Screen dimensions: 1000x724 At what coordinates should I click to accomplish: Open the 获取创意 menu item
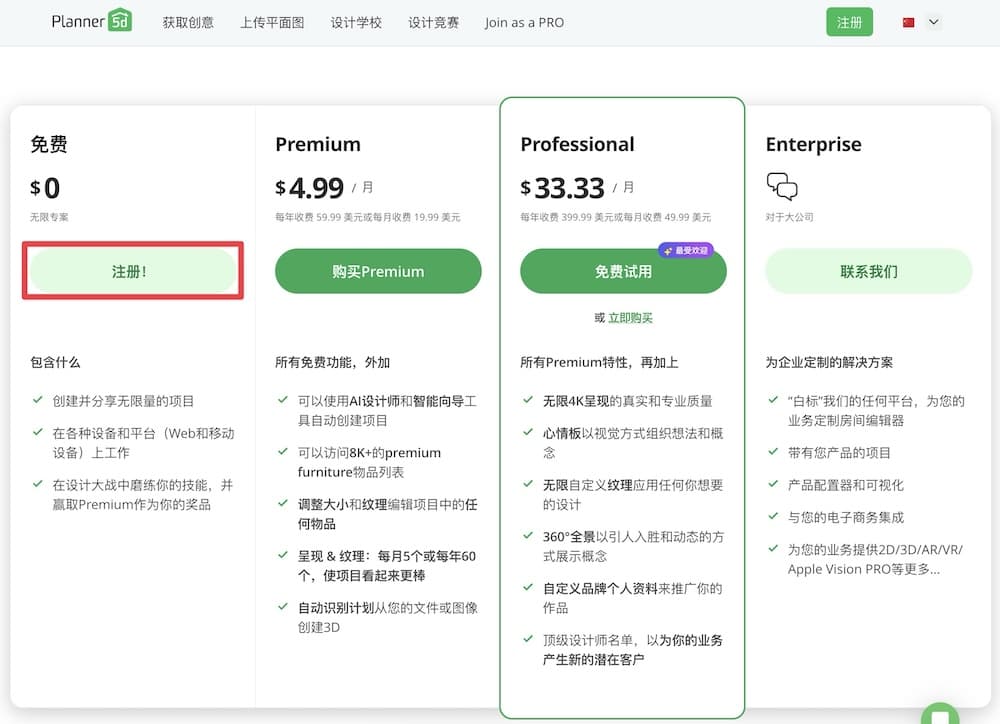[189, 22]
